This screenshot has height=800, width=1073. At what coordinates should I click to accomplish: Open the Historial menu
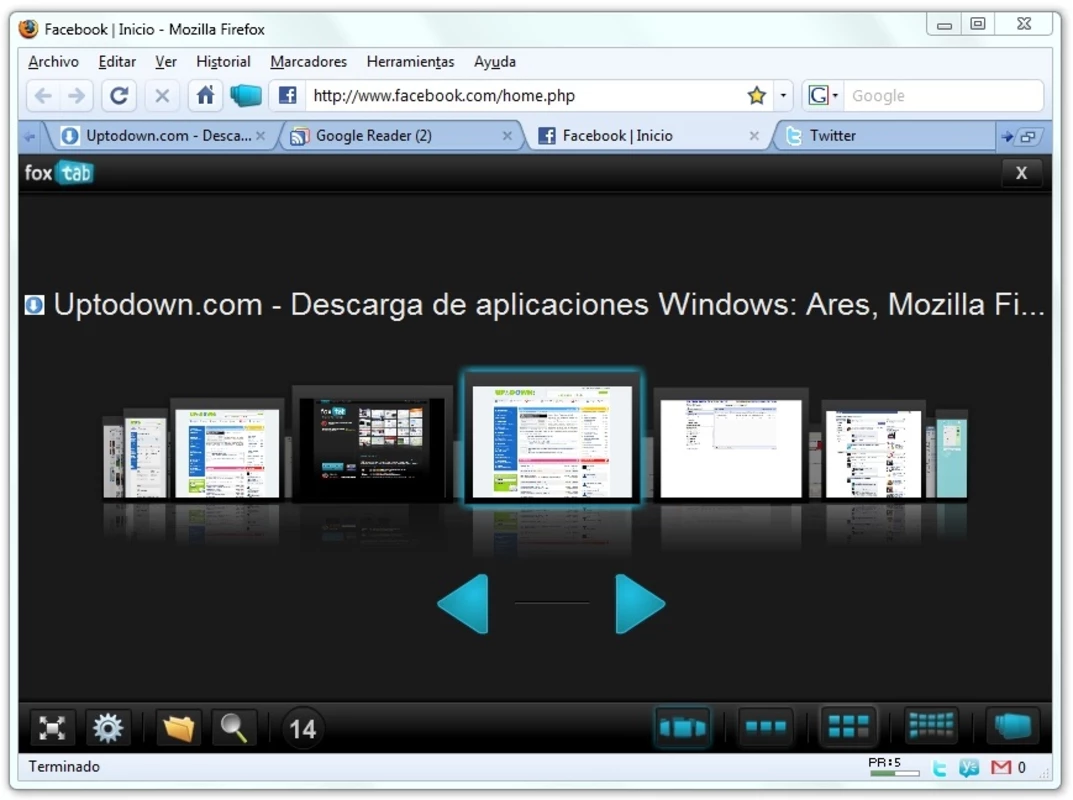click(223, 62)
